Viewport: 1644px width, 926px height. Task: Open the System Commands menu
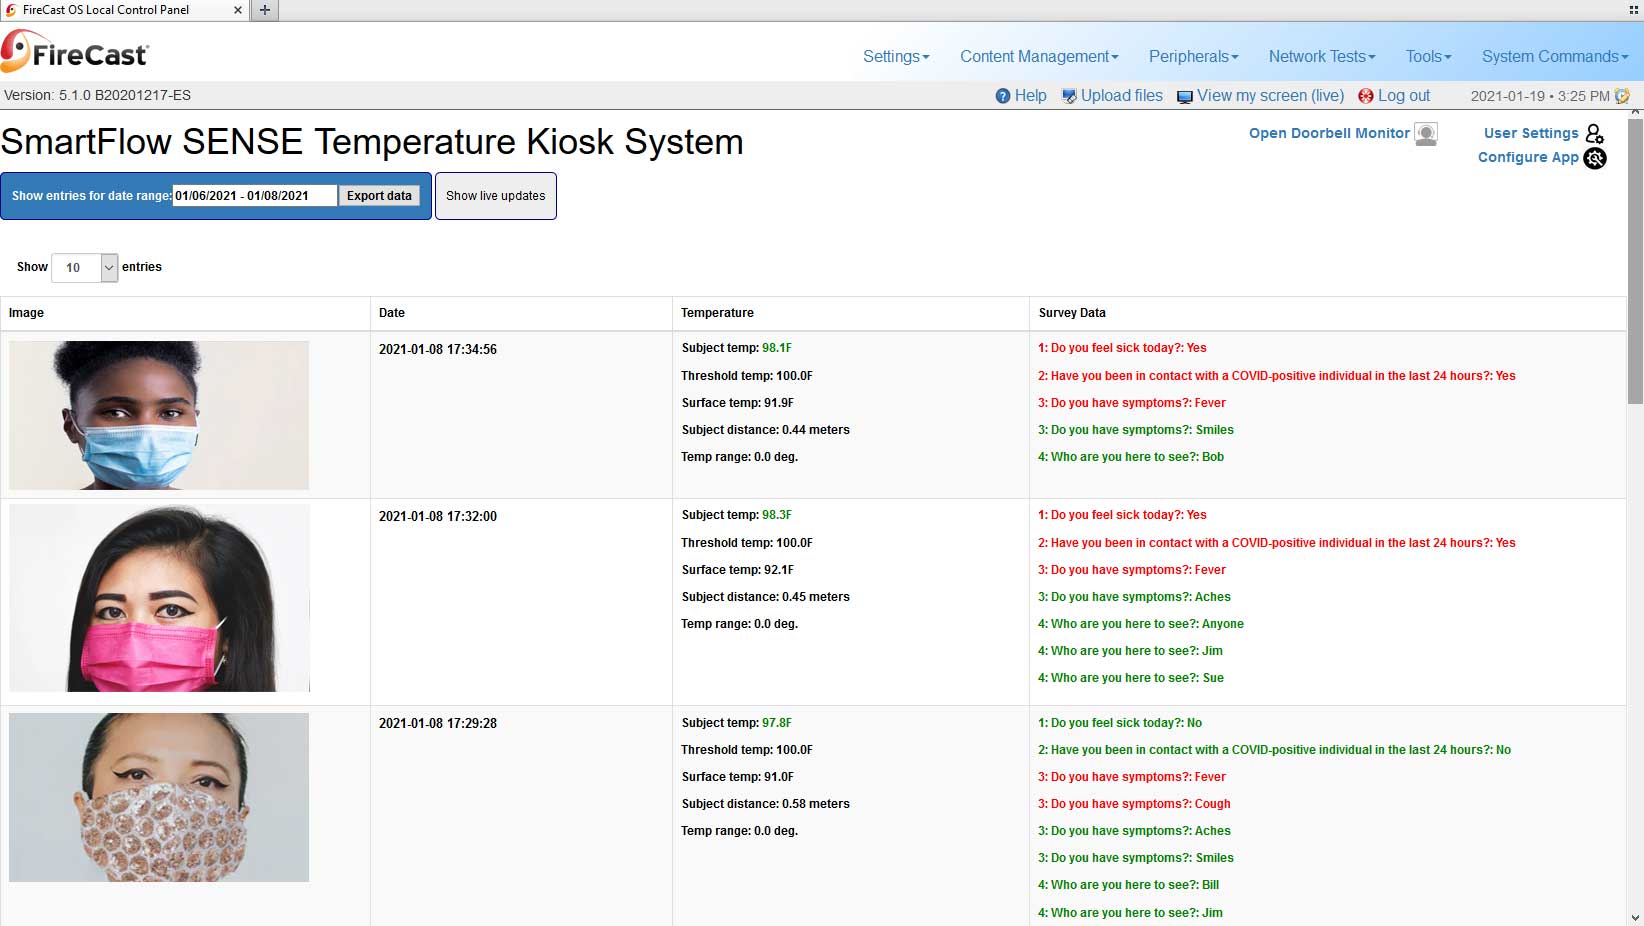tap(1554, 57)
